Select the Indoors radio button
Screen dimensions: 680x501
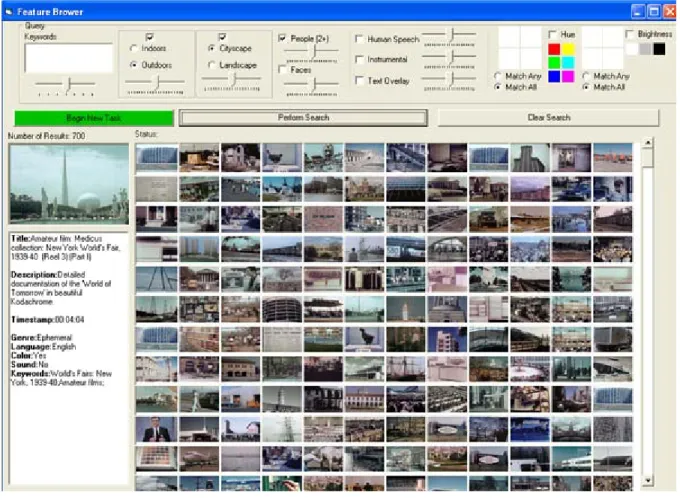134,48
